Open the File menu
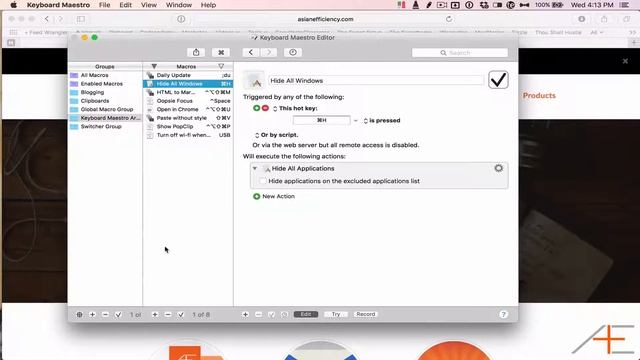This screenshot has height=360, width=640. click(104, 5)
